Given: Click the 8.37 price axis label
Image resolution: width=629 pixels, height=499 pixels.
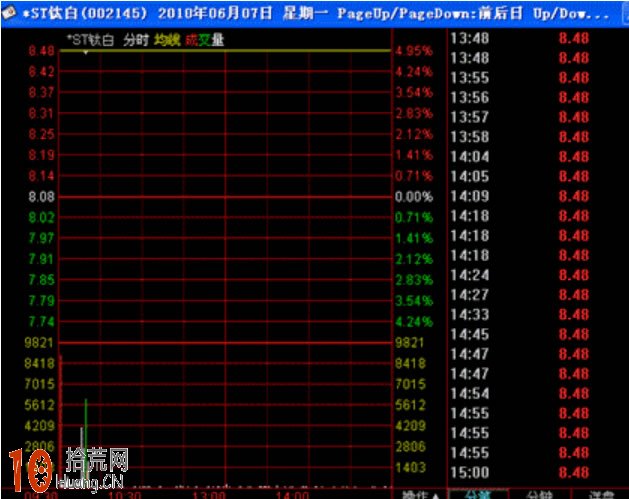Looking at the screenshot, I should coord(41,93).
